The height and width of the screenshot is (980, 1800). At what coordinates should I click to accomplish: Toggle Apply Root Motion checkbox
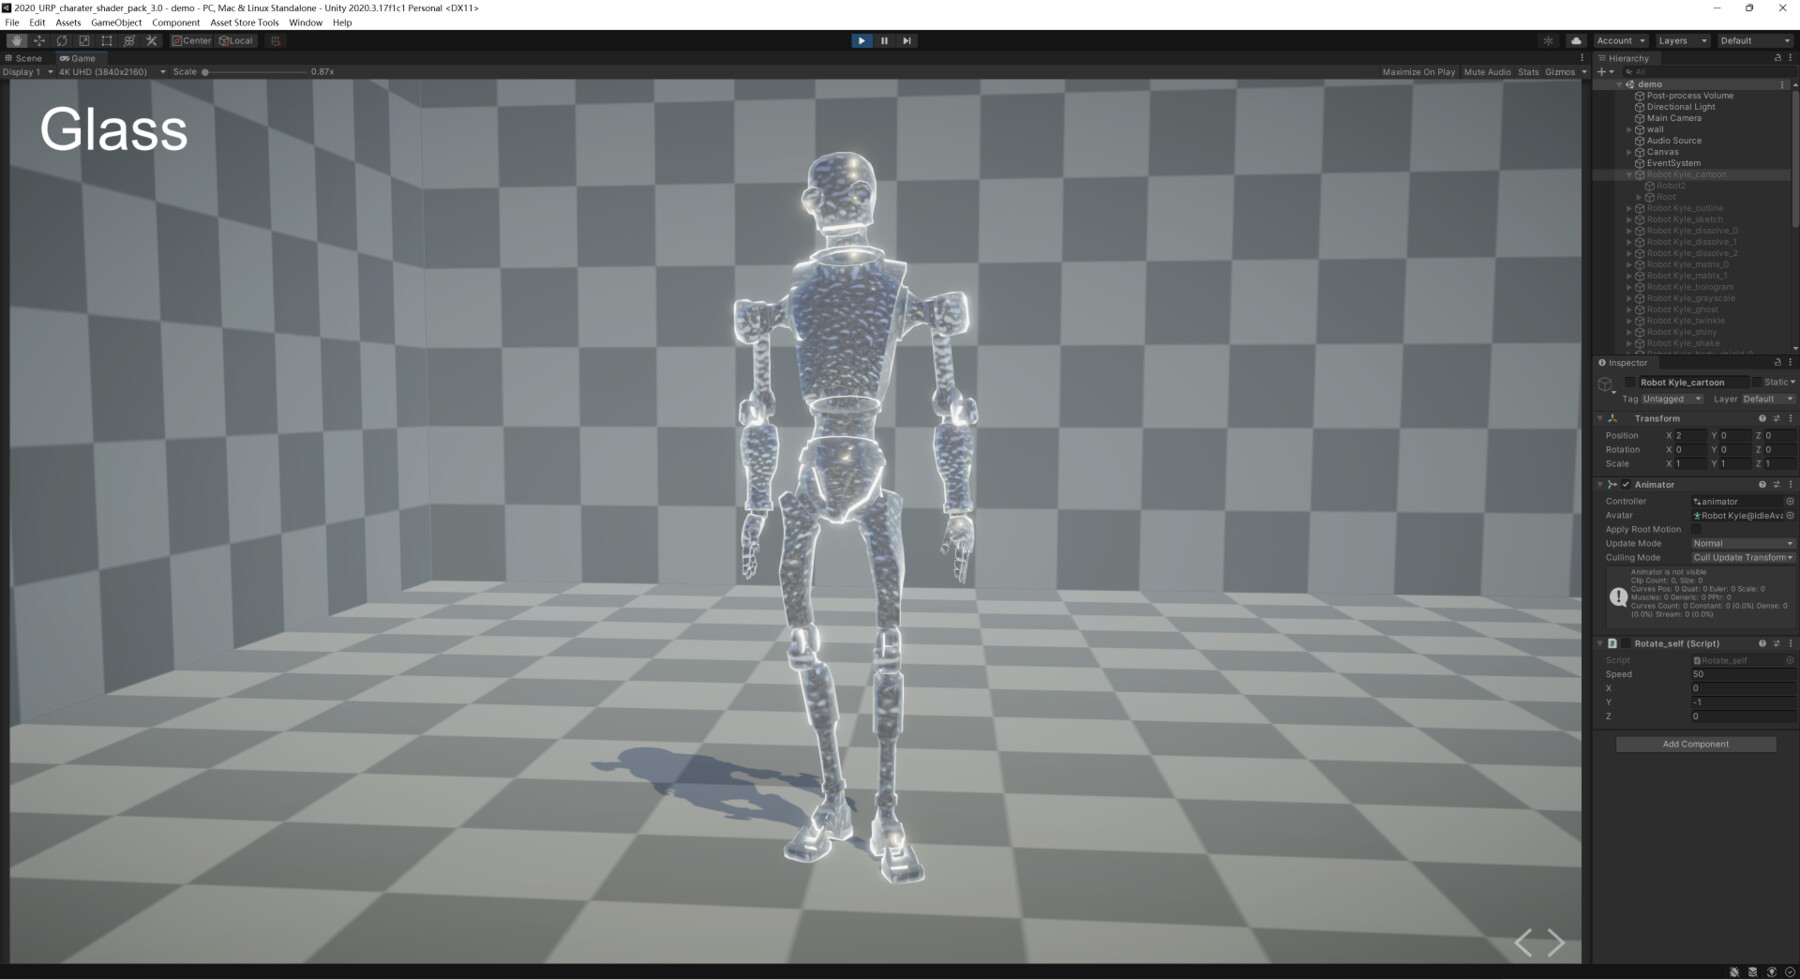tap(1697, 529)
